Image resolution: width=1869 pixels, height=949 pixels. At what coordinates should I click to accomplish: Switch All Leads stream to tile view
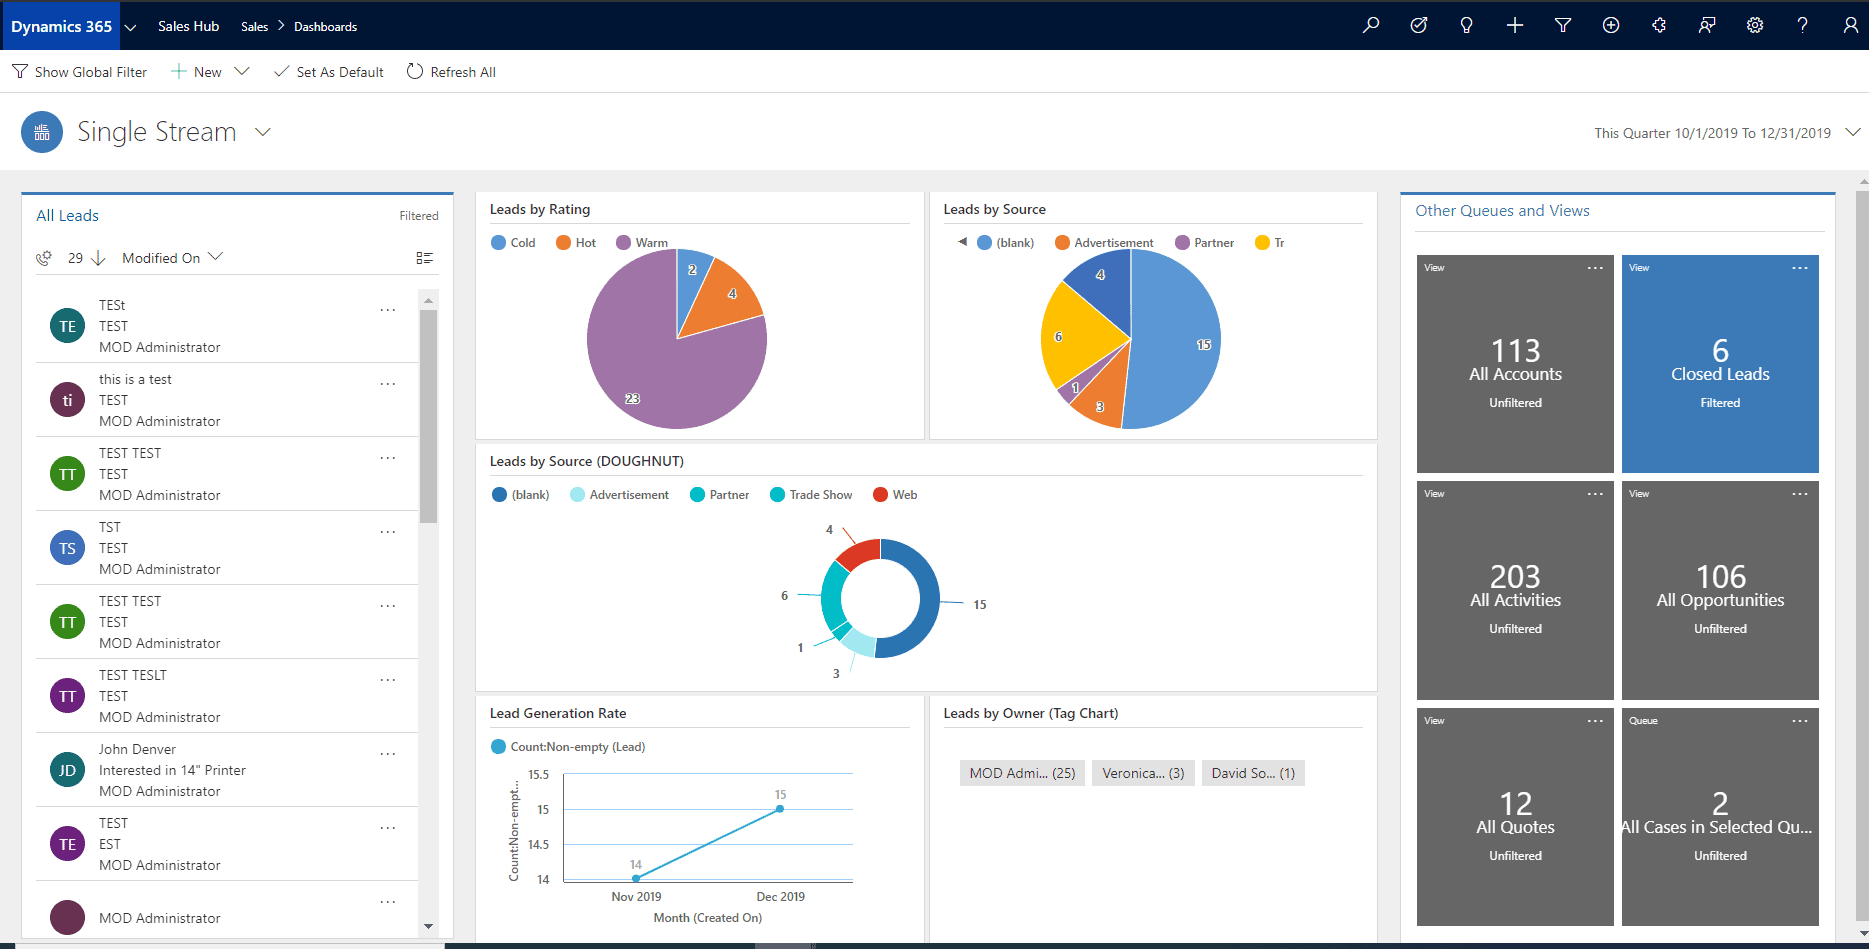425,258
